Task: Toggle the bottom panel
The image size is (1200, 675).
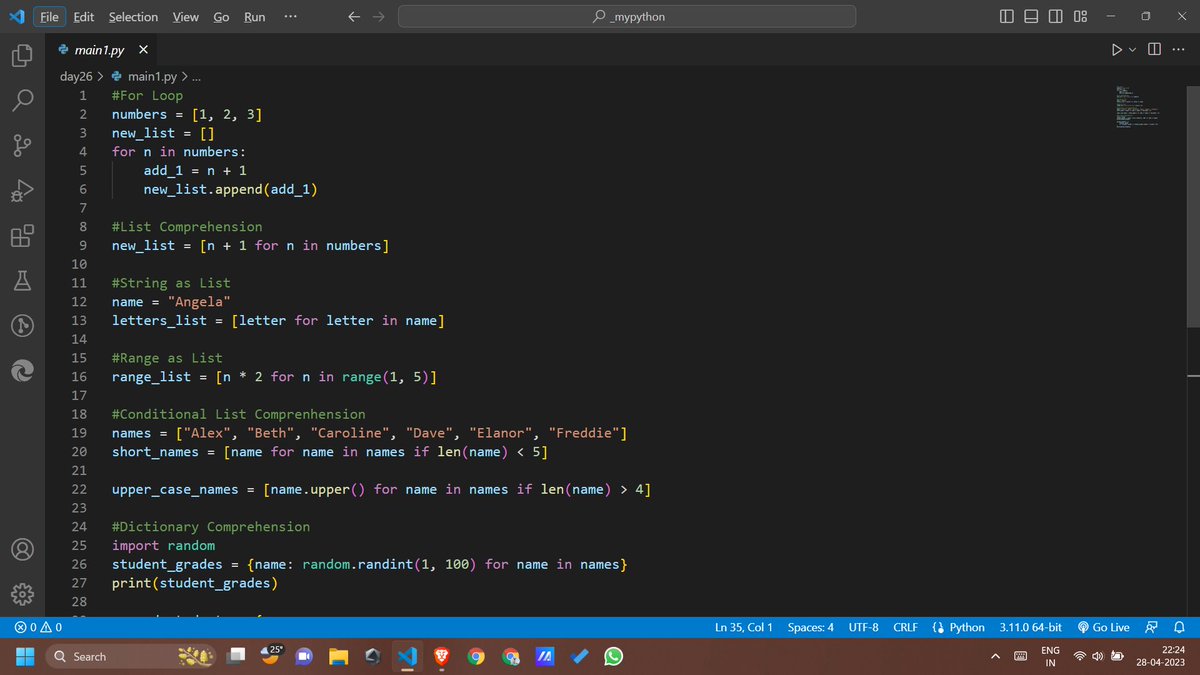Action: tap(1031, 16)
